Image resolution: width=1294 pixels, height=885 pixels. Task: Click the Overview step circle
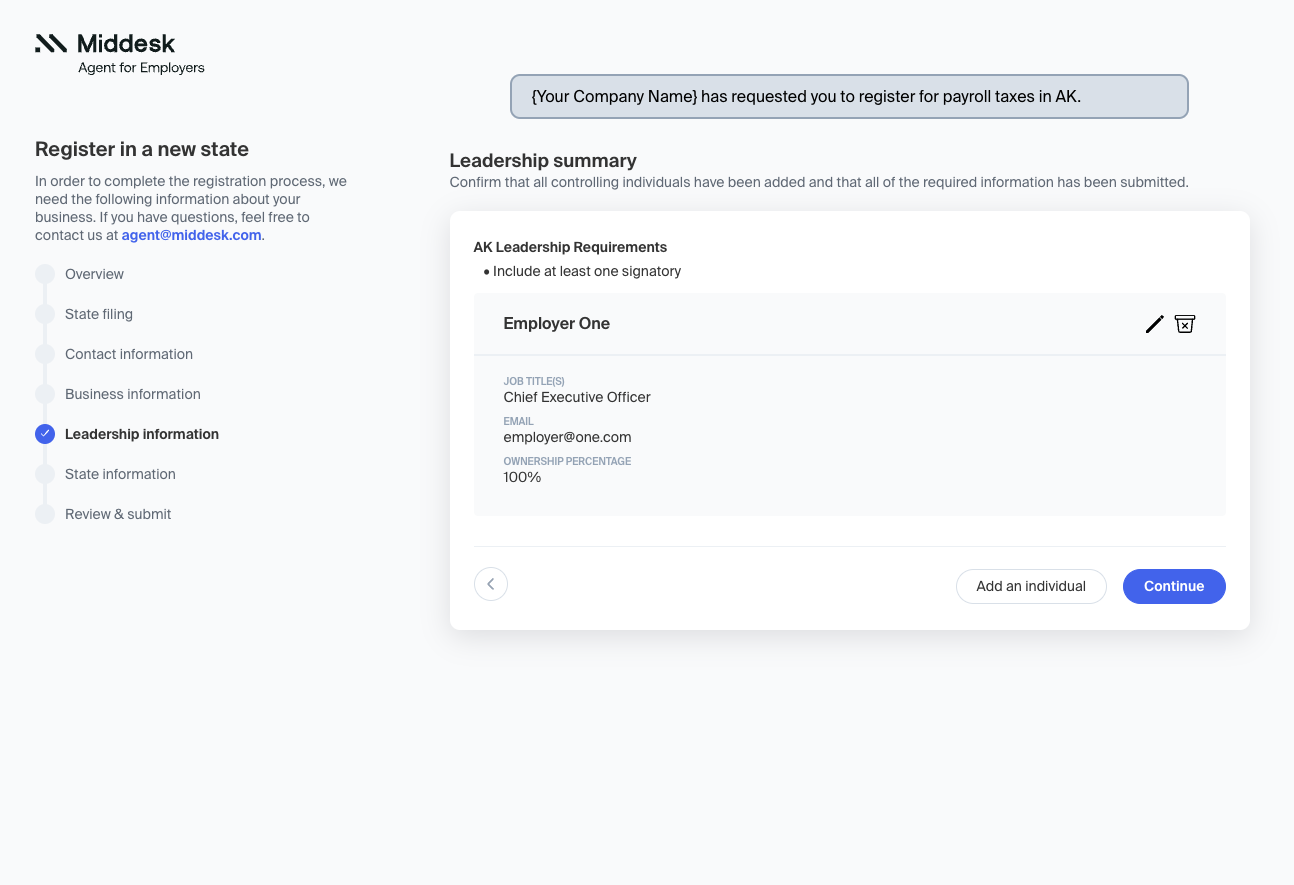[x=45, y=274]
